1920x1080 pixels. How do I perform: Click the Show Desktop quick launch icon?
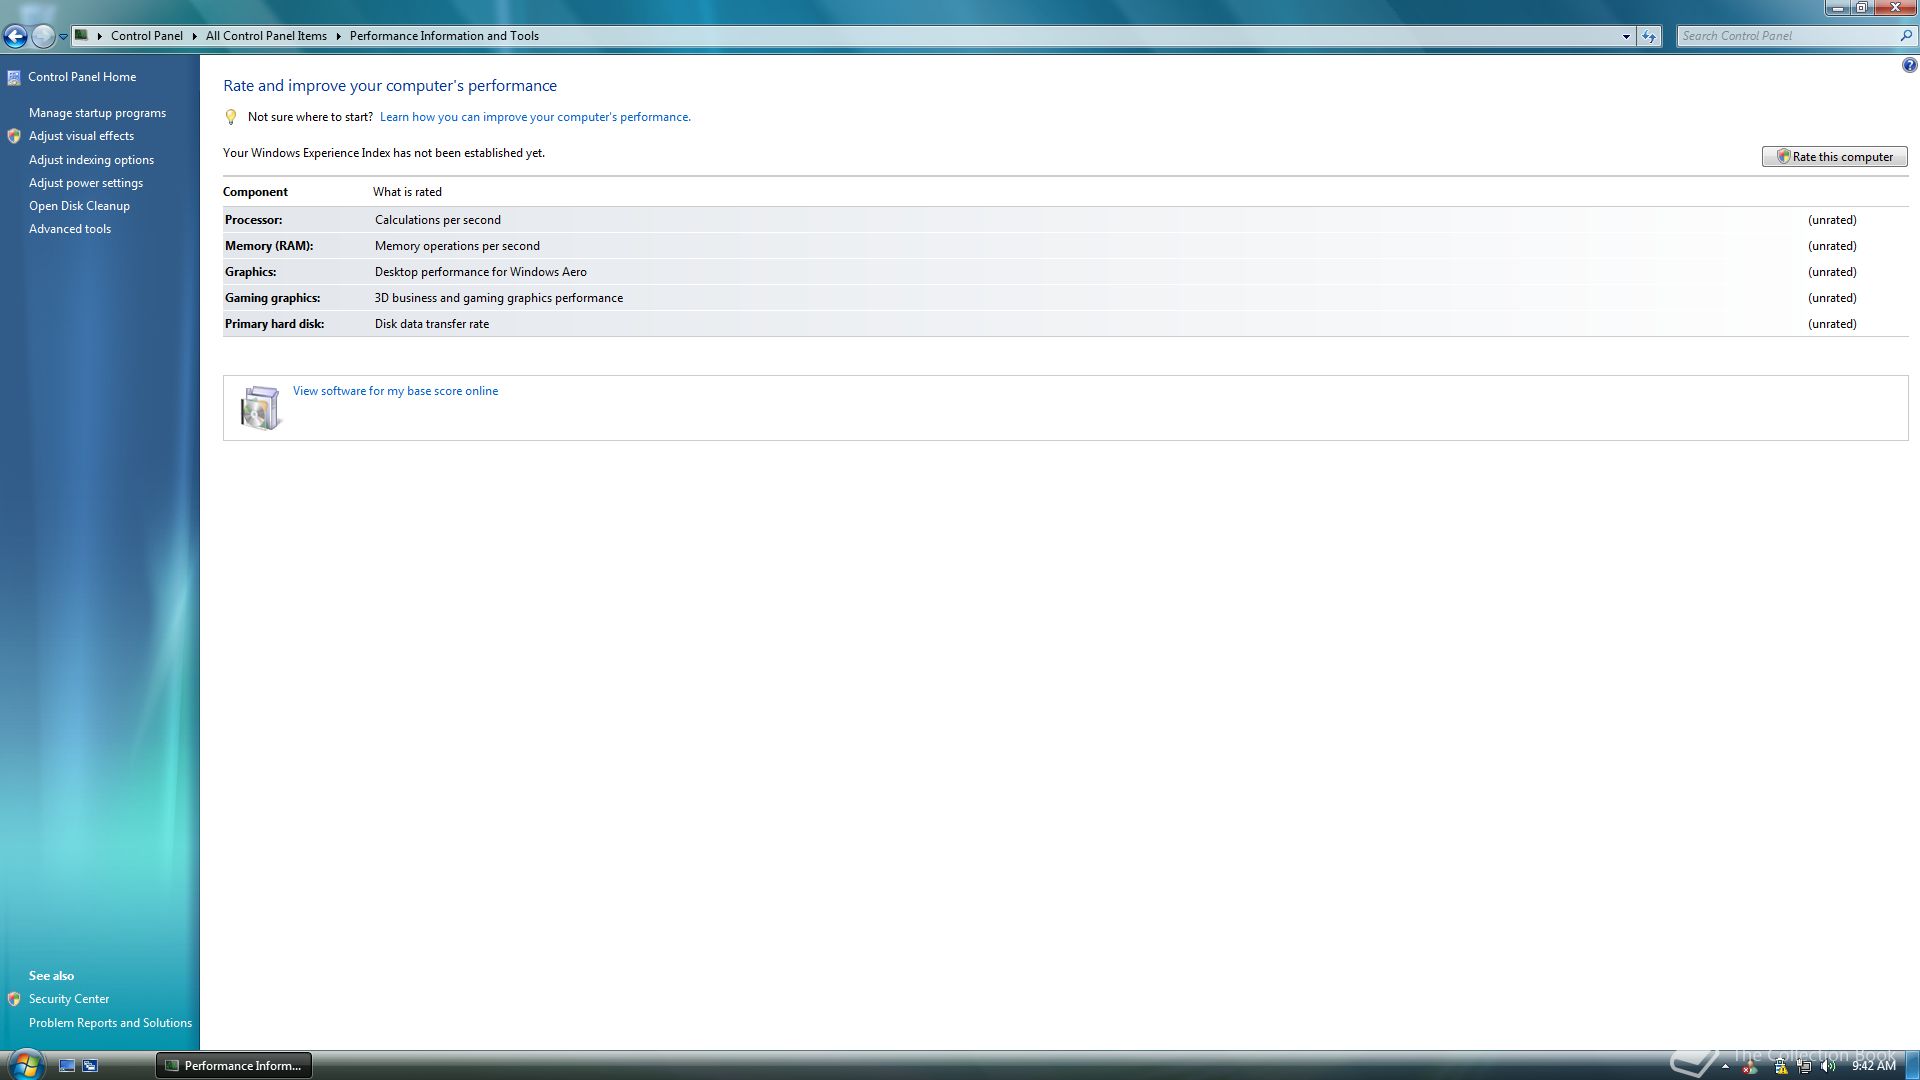click(67, 1066)
